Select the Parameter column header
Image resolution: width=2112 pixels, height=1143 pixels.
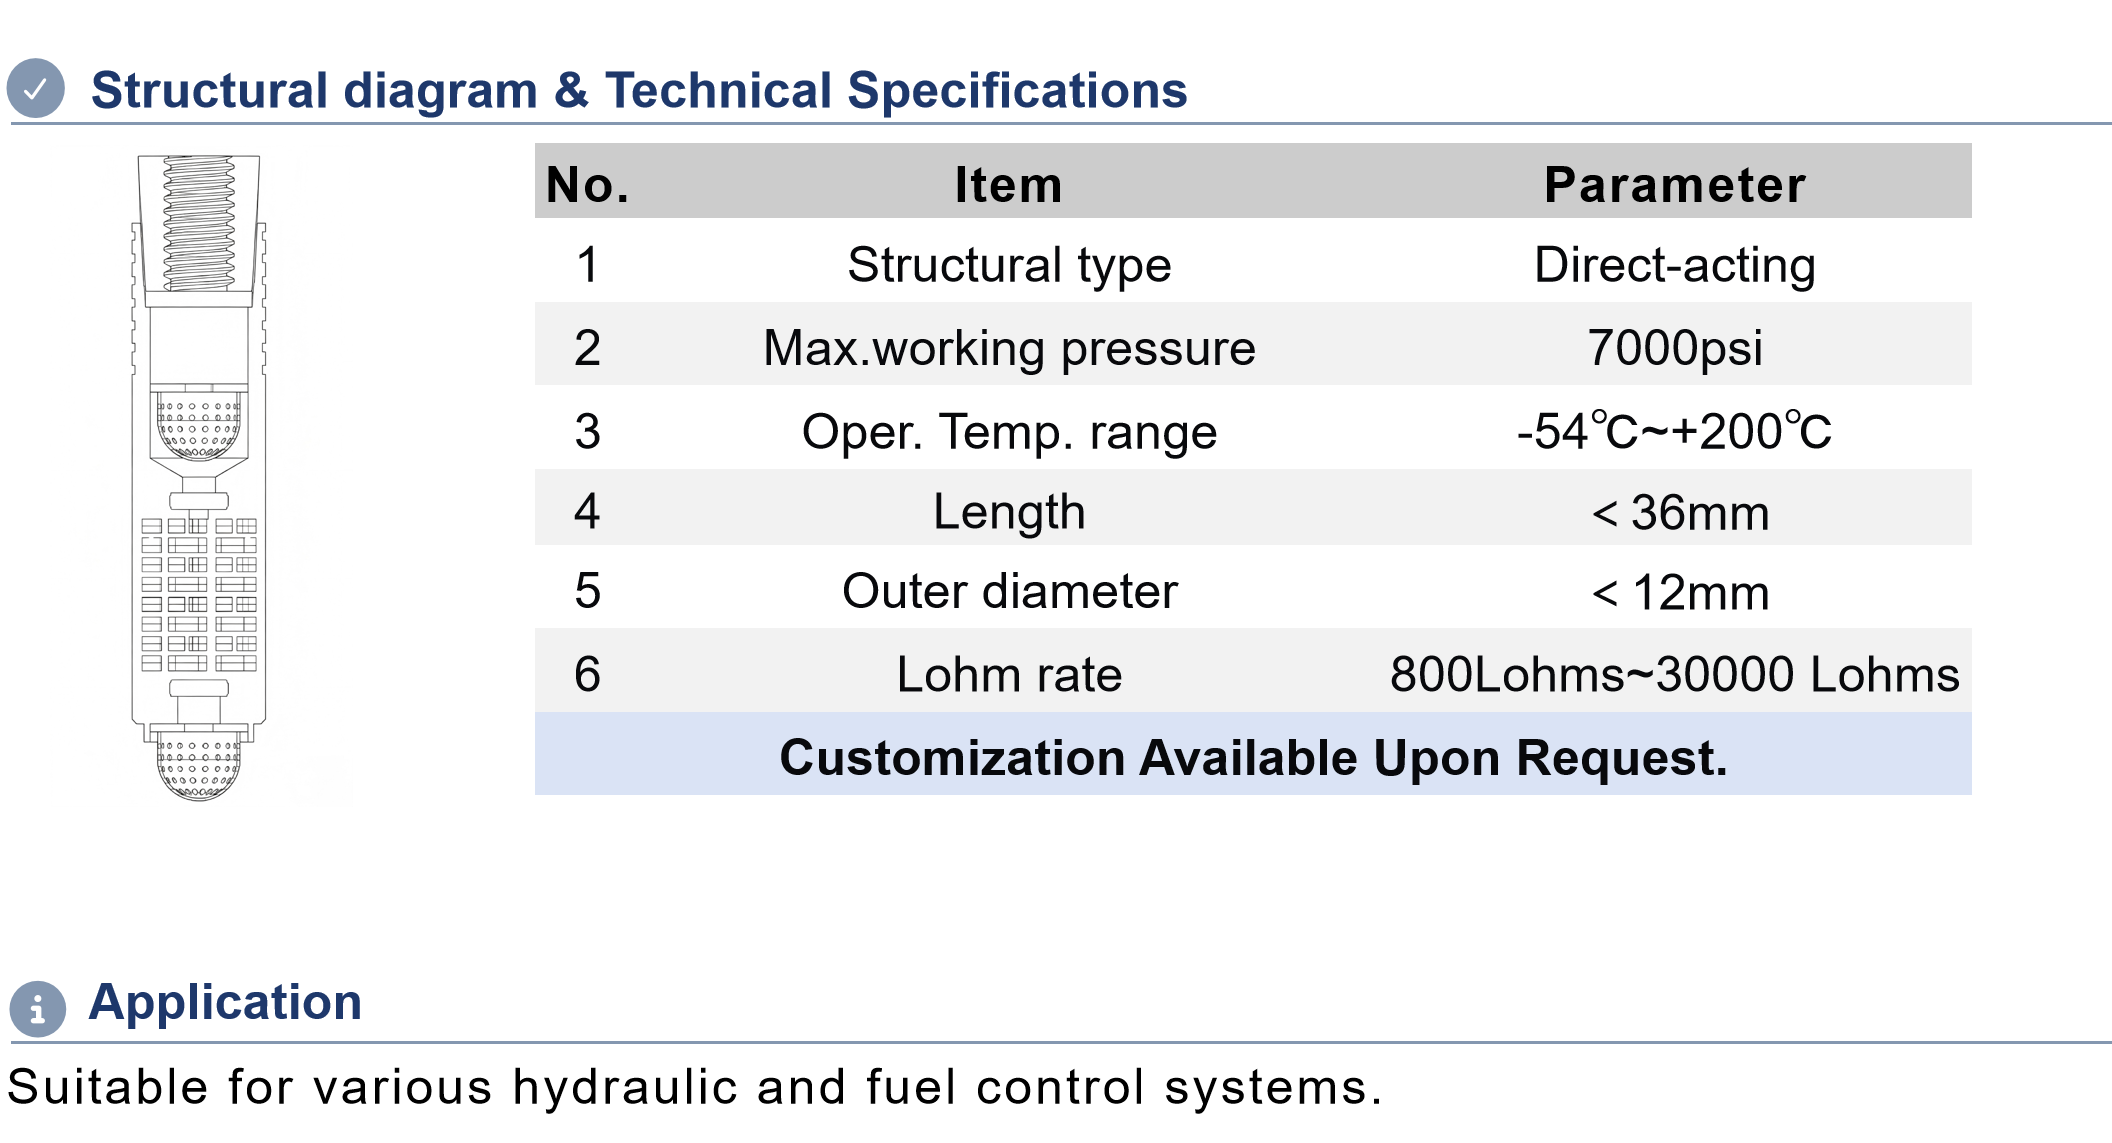click(1675, 185)
